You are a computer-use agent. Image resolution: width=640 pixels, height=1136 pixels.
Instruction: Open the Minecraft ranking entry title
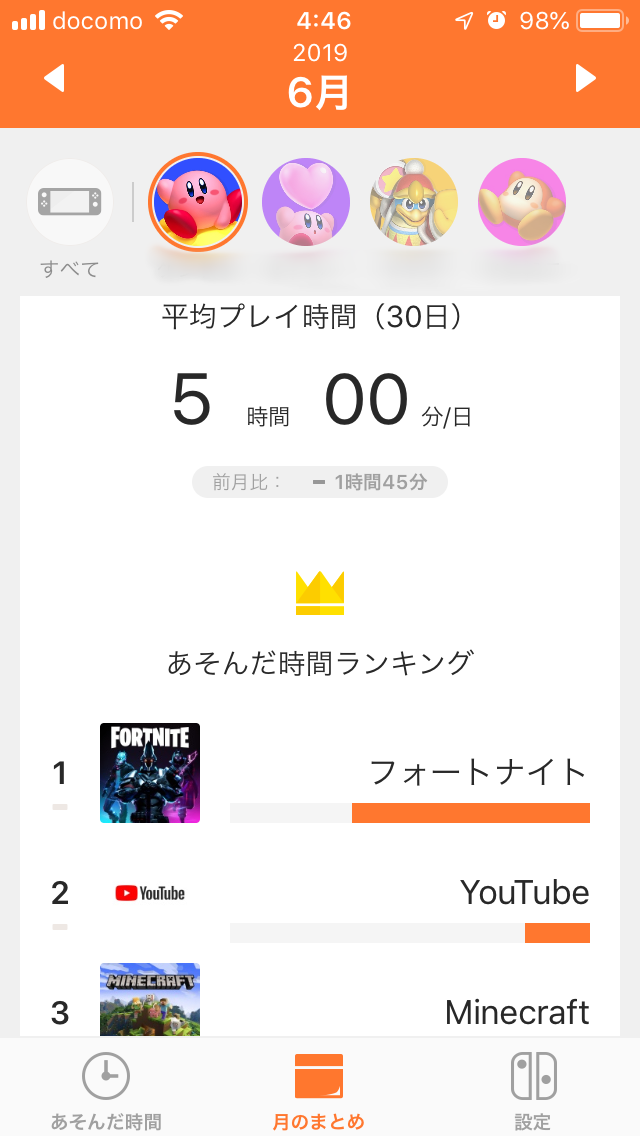[517, 1012]
